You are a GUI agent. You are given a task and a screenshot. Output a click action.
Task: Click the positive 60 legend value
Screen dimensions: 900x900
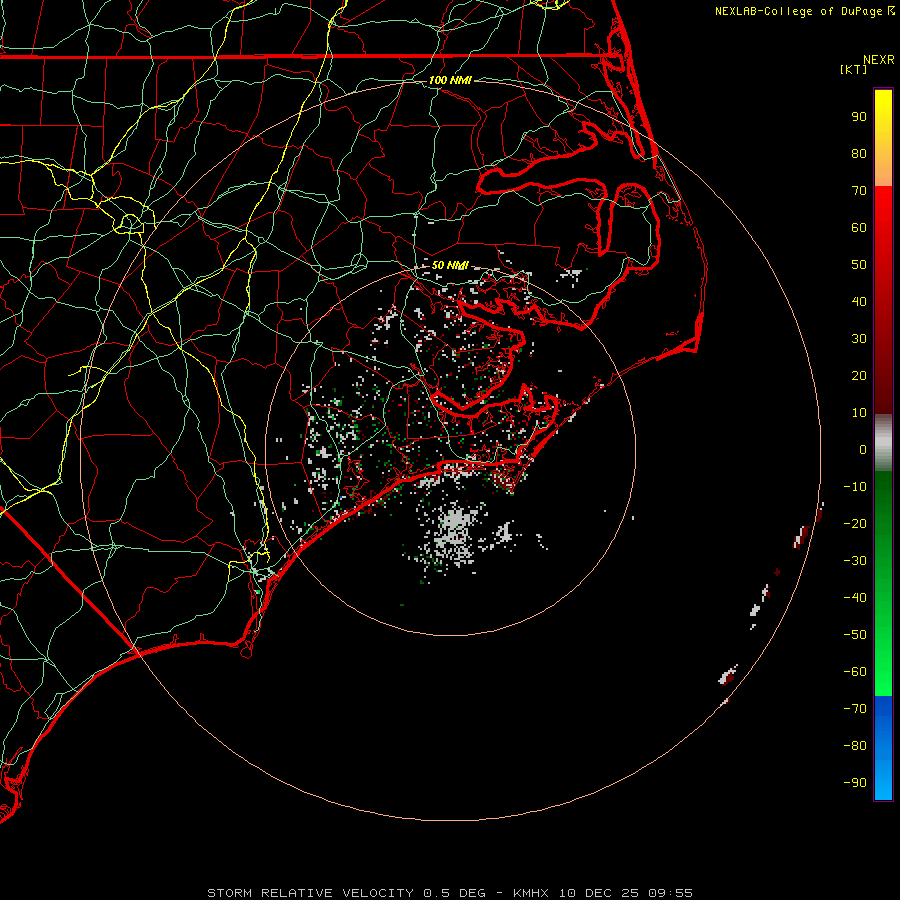coord(859,228)
